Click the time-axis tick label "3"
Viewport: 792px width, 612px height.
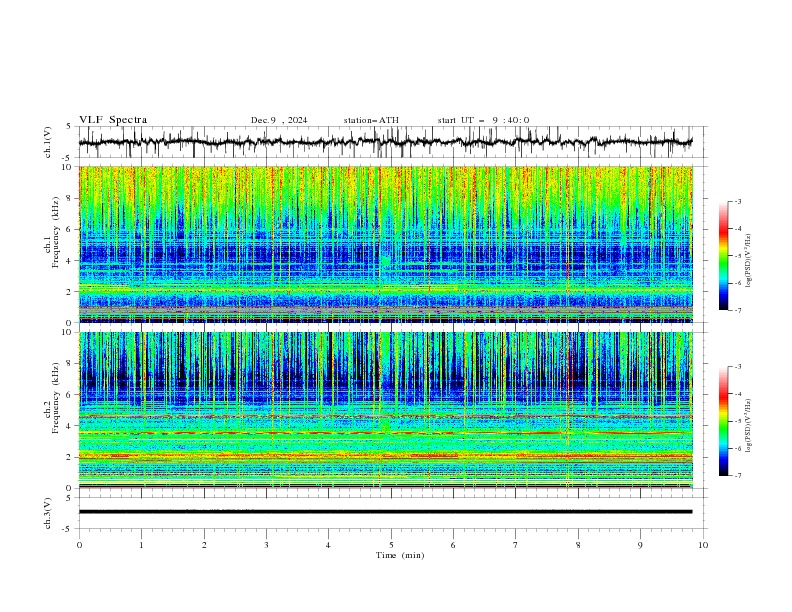pos(266,545)
